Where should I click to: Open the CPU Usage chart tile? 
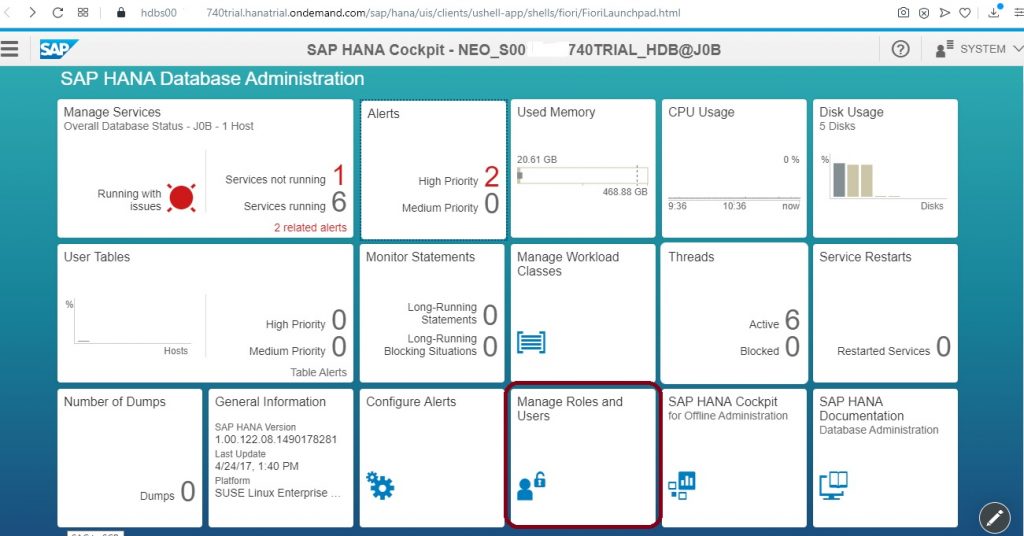pos(734,168)
